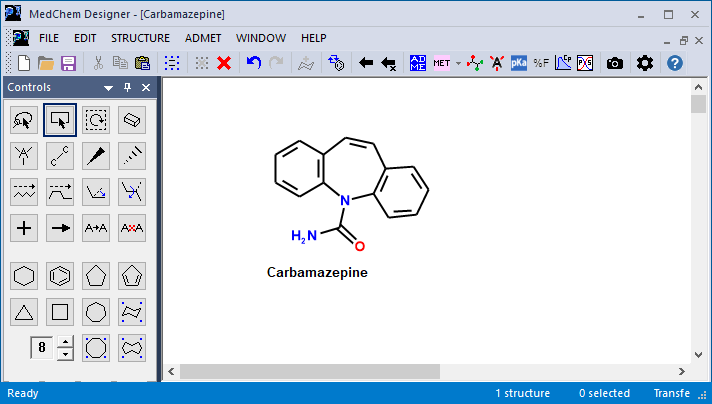This screenshot has height=404, width=712.
Task: Select the A→A atom mapping tool
Action: pos(96,228)
